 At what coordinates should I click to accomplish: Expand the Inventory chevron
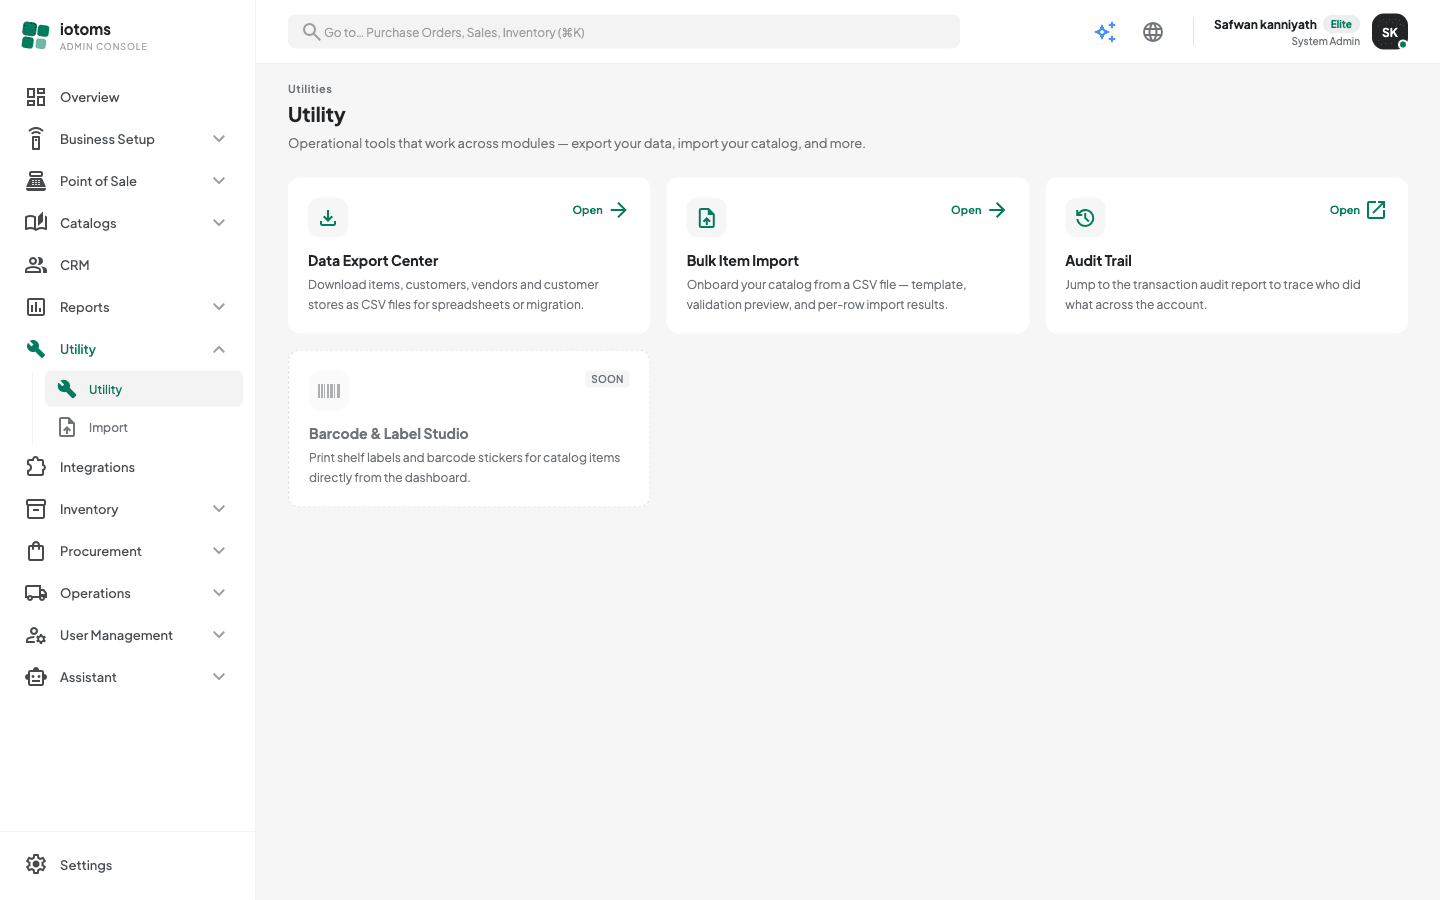click(x=219, y=509)
